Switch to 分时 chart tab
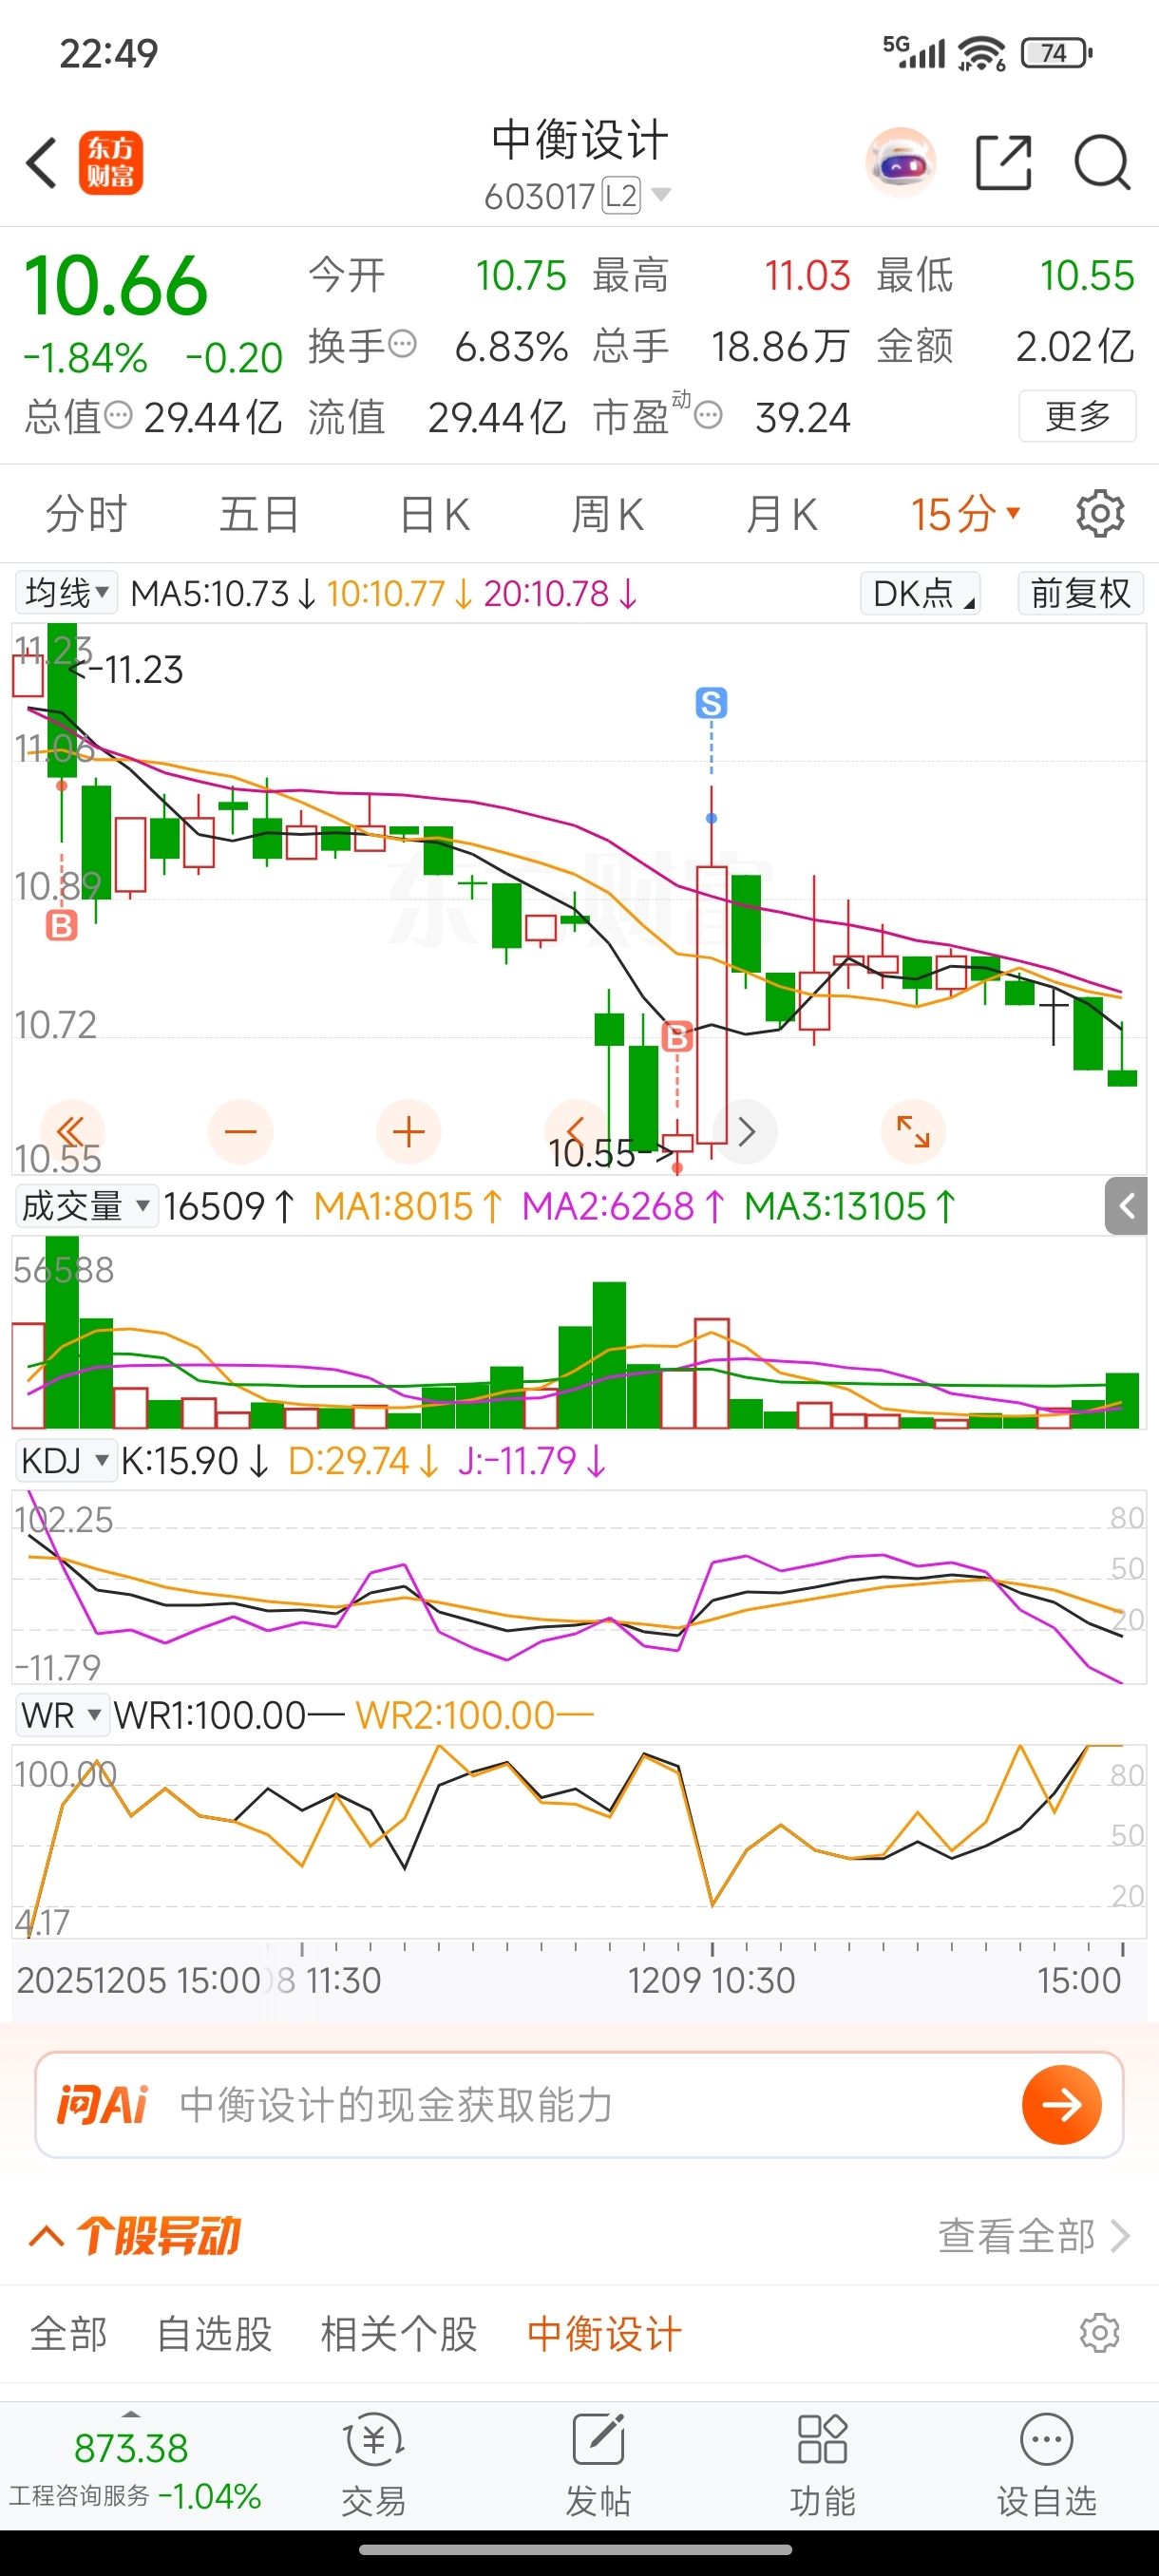The image size is (1159, 2576). point(87,515)
